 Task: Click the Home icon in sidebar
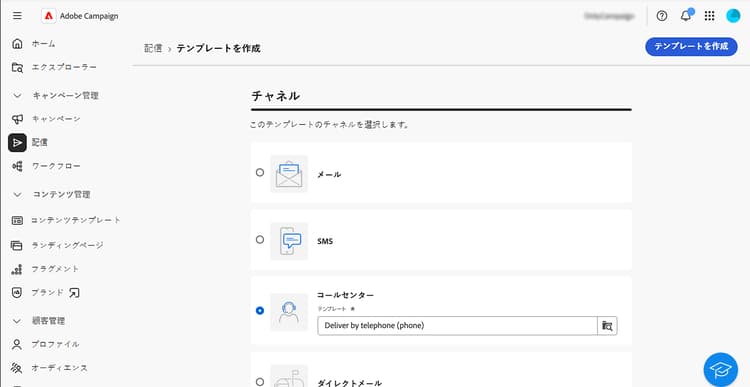click(17, 44)
